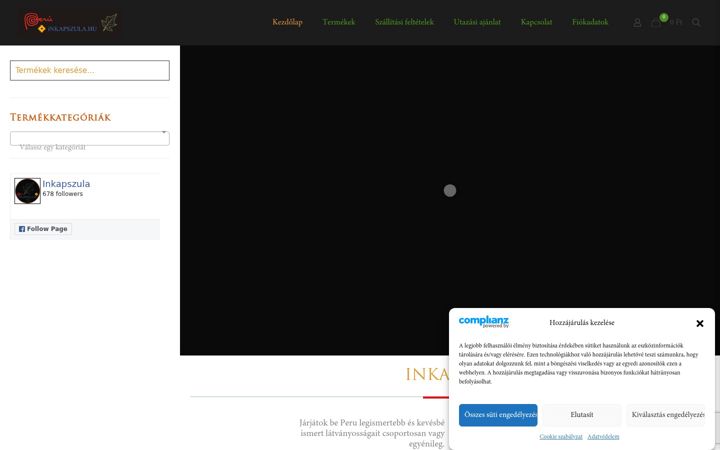Expand the product category dropdown
The height and width of the screenshot is (450, 720).
point(90,138)
